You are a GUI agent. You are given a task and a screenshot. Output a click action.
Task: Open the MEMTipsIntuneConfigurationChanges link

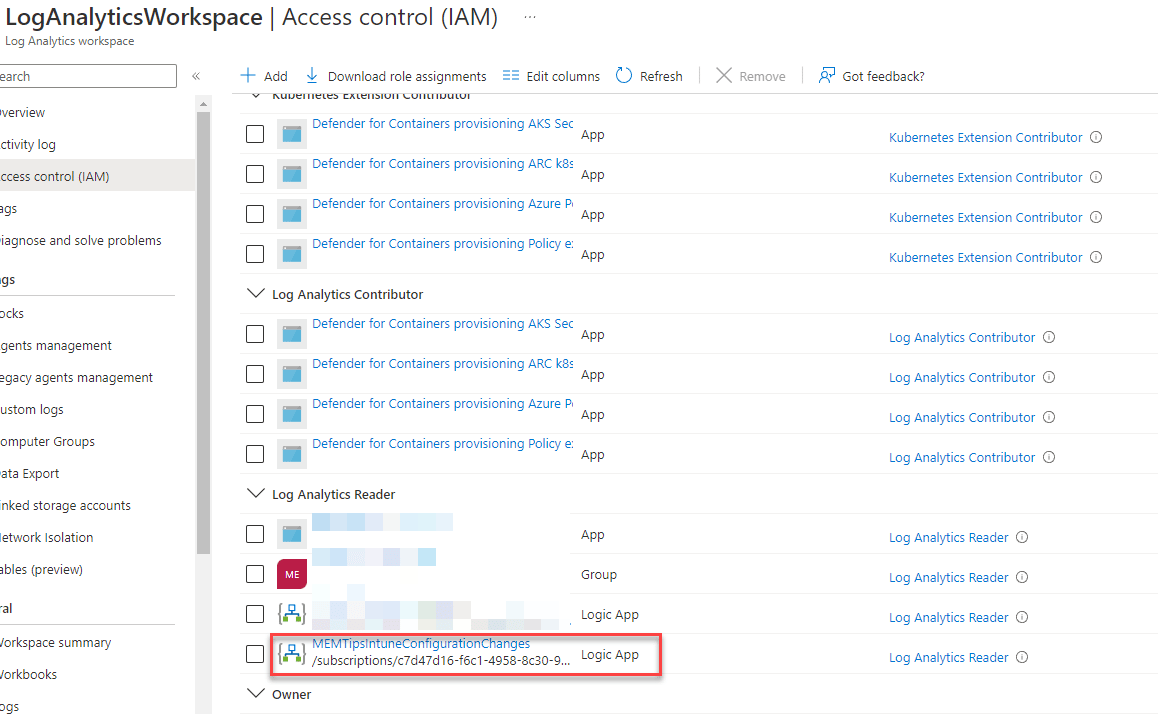421,643
